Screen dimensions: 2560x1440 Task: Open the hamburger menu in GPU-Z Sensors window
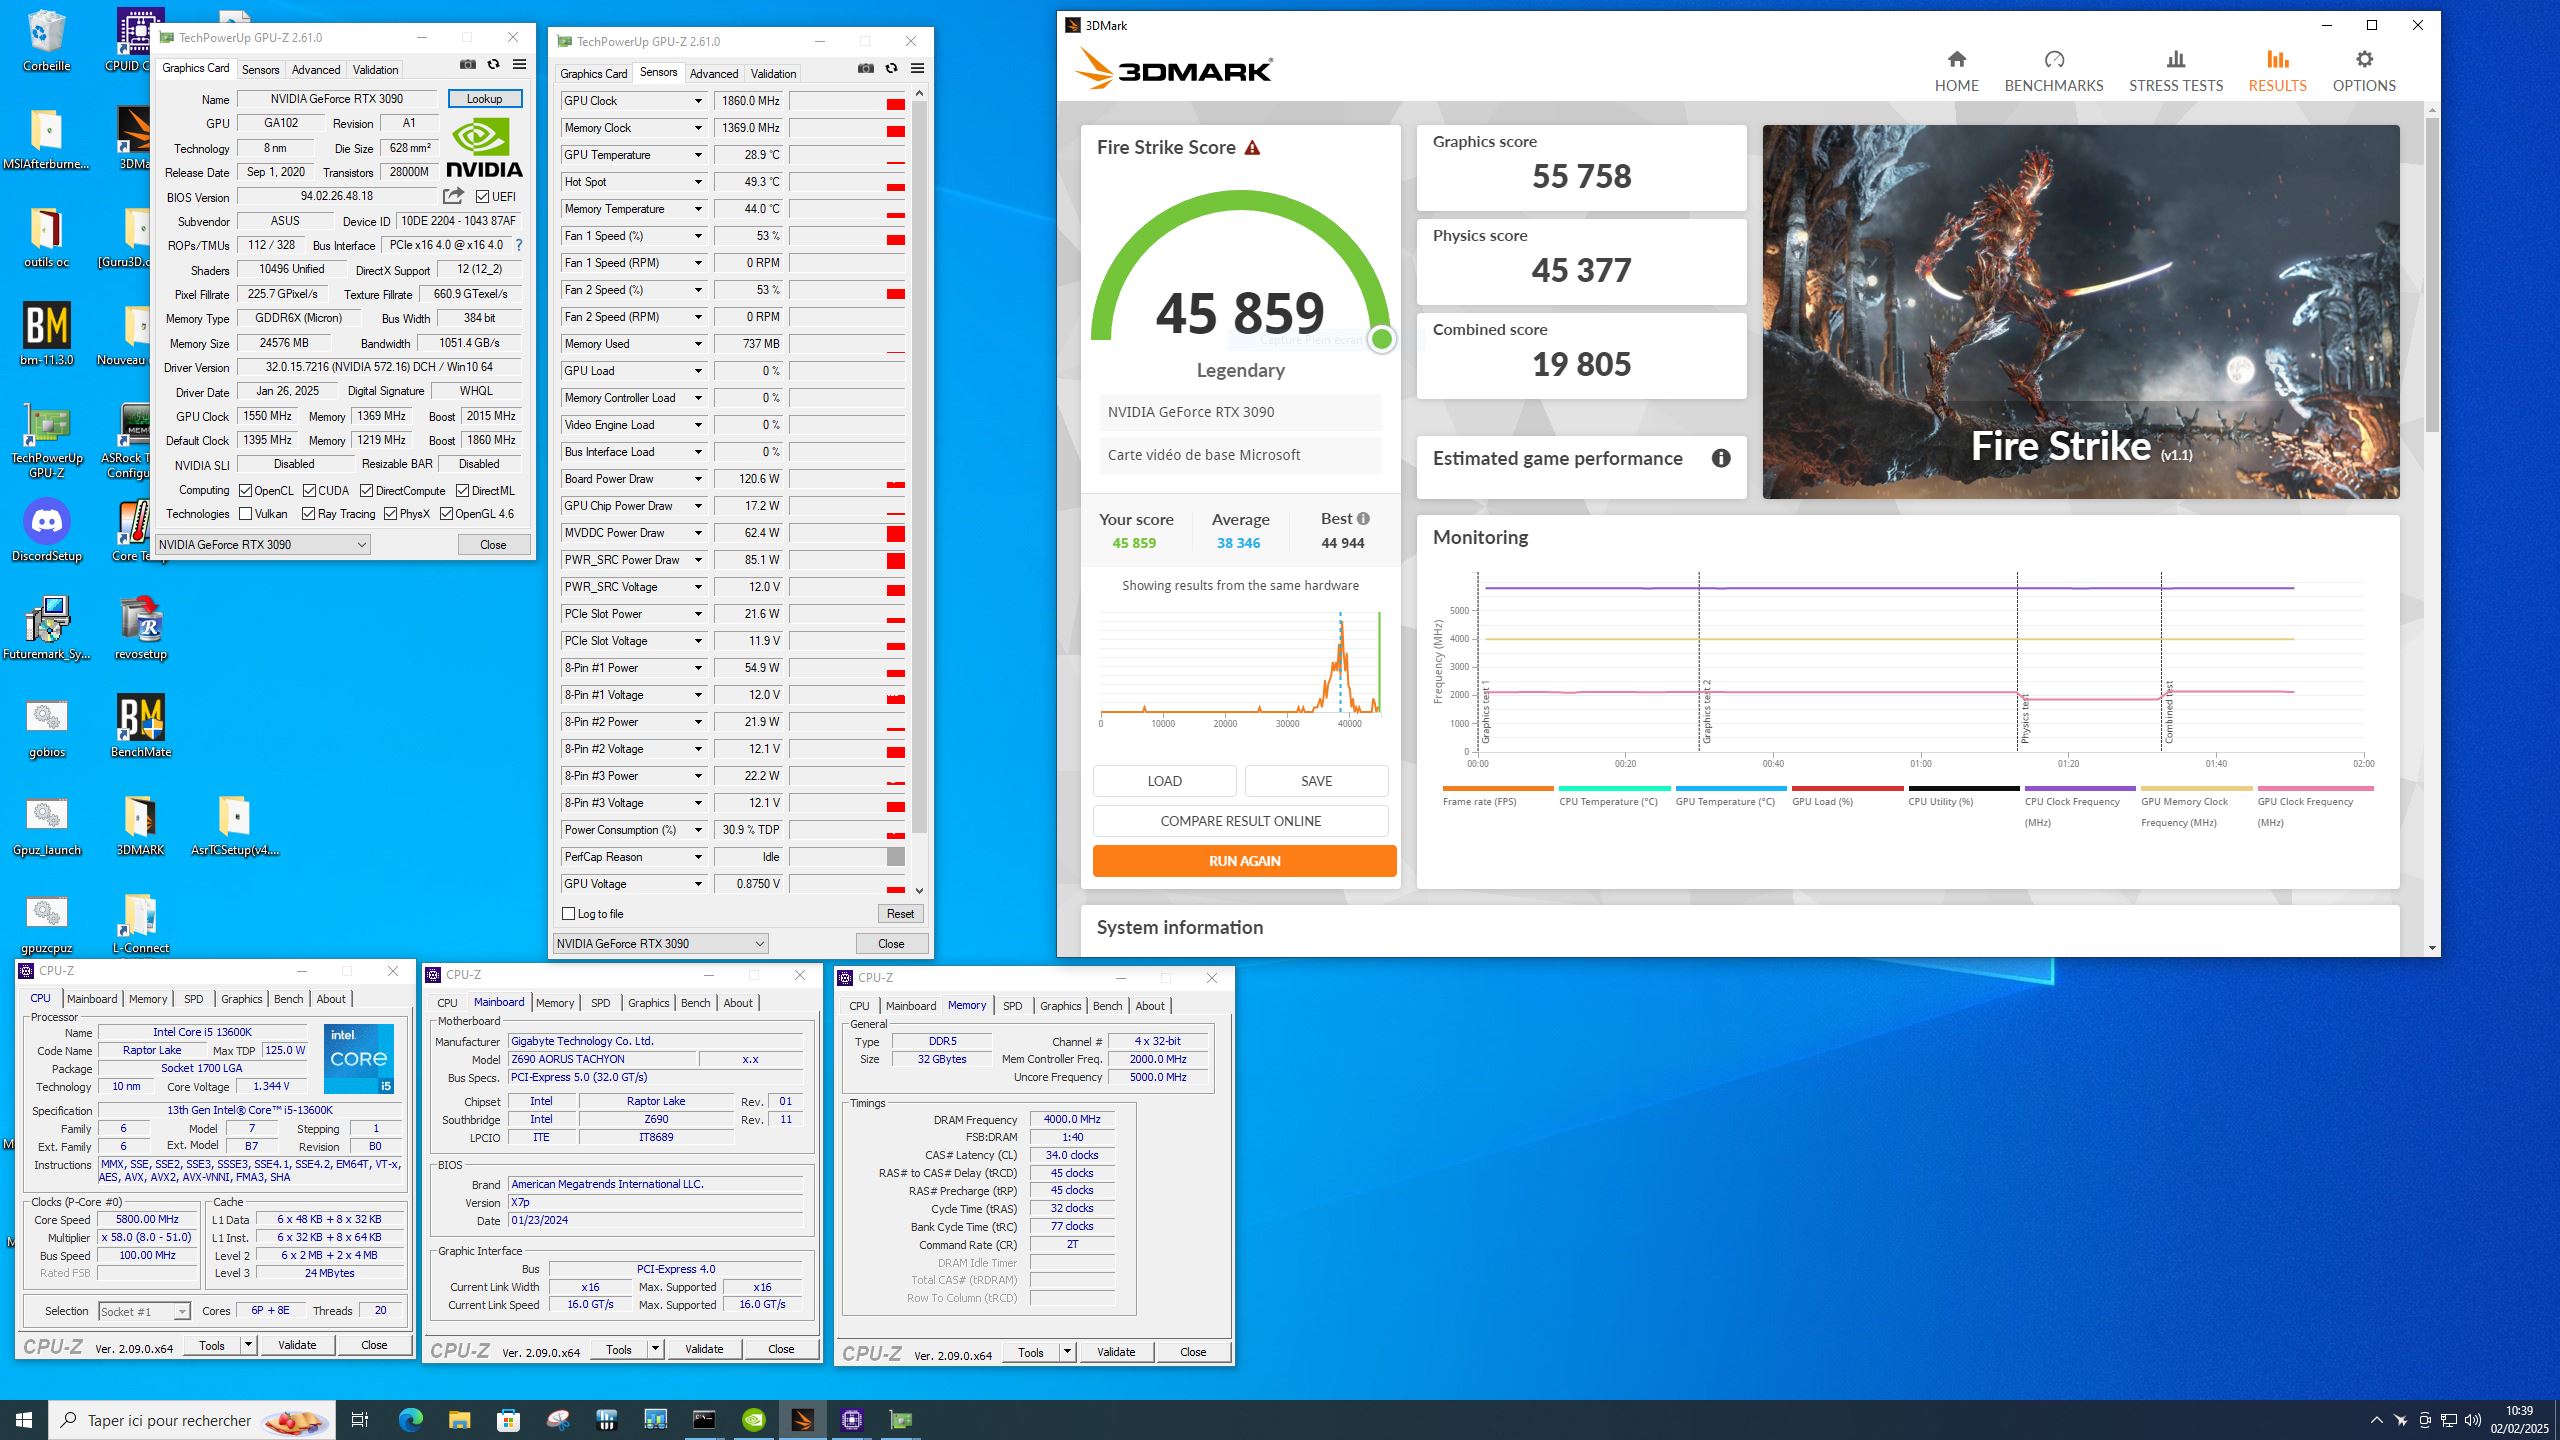click(917, 69)
